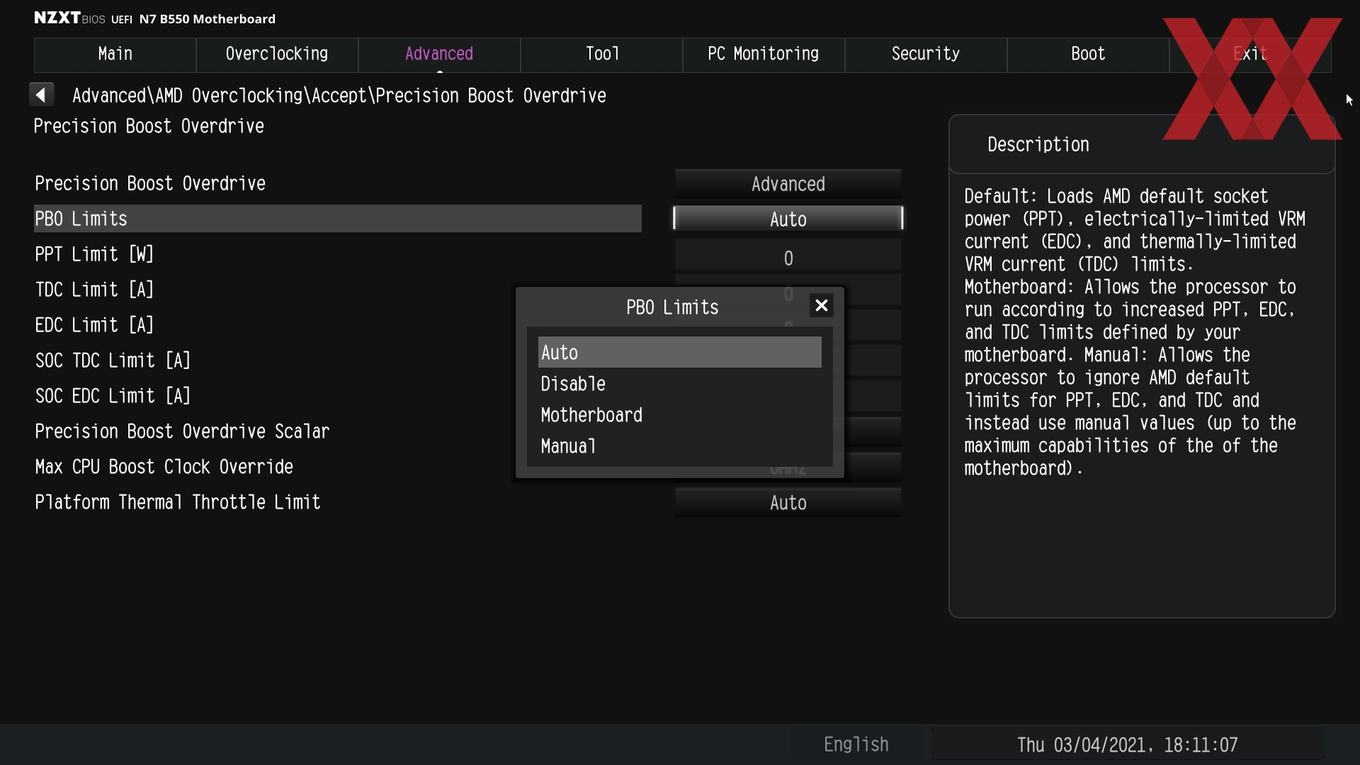This screenshot has width=1360, height=765.
Task: Click the breadcrumb path text
Action: point(339,95)
